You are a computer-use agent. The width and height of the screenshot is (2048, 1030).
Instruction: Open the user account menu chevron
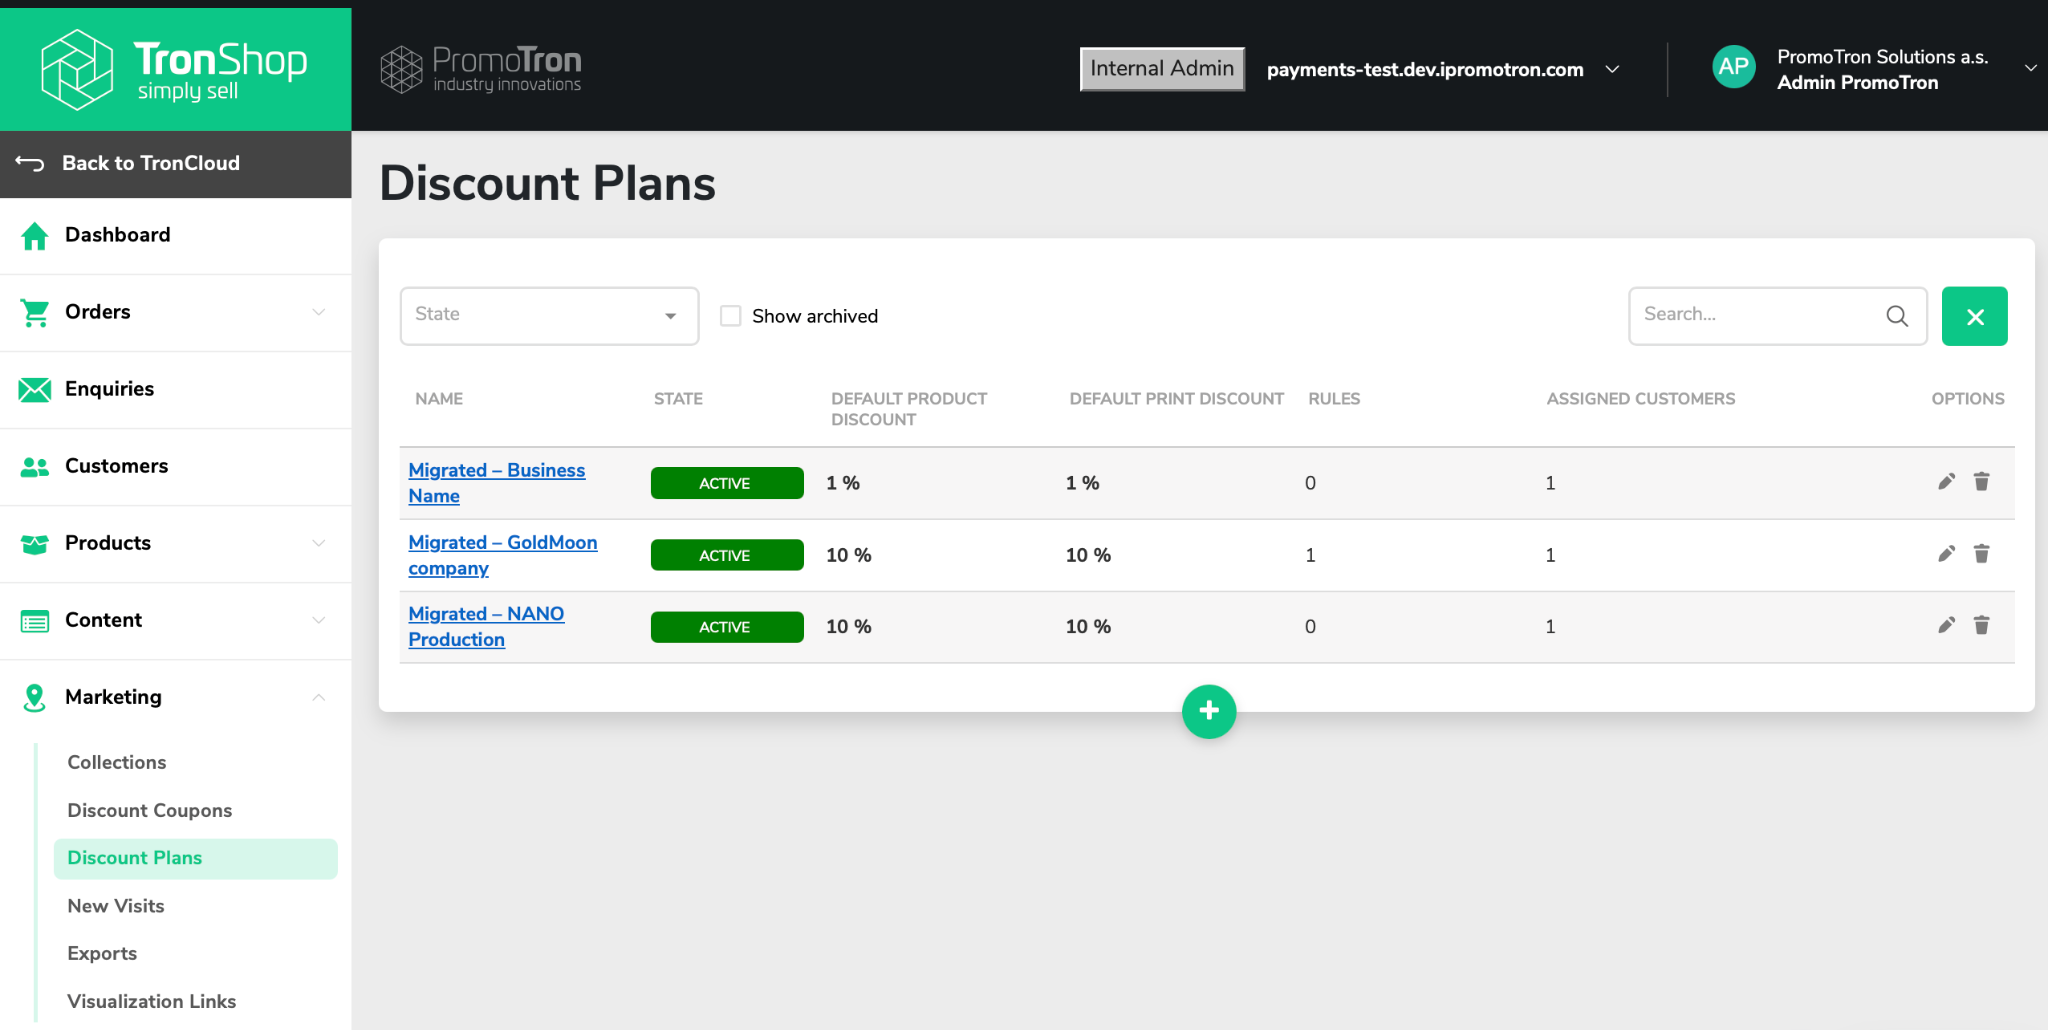point(2030,68)
